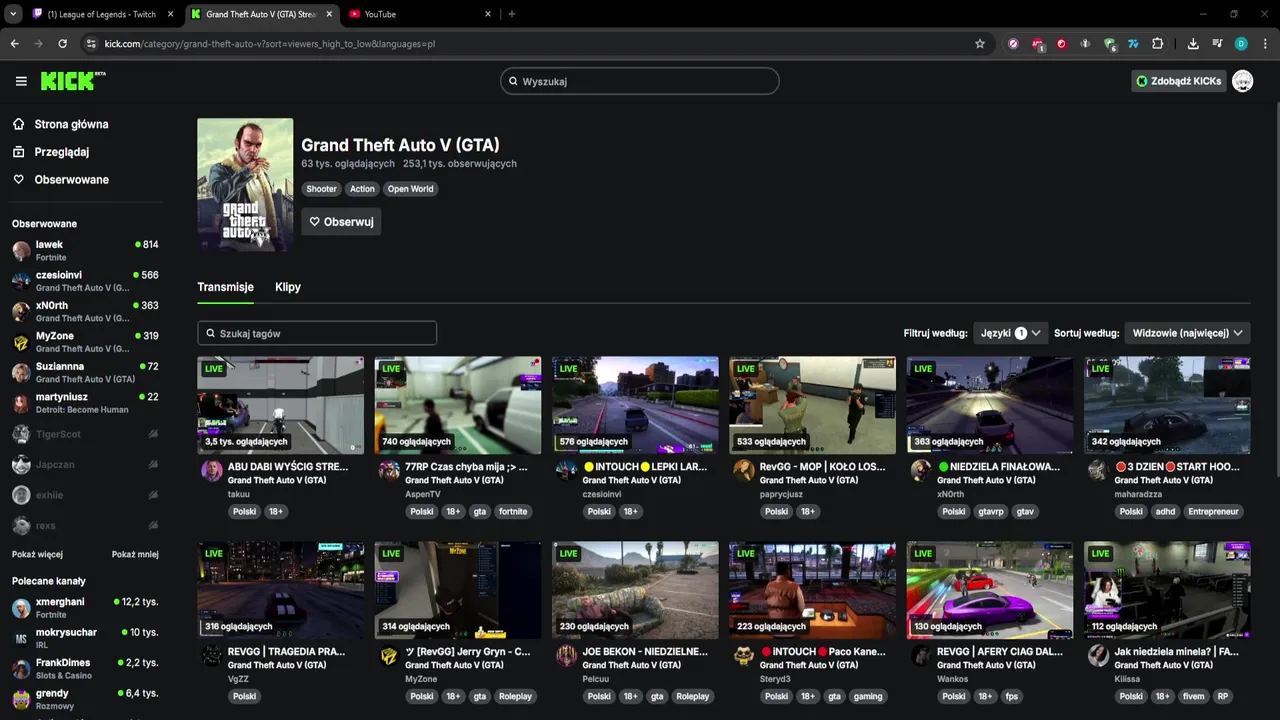Screen dimensions: 1280x720
Task: Click Zdobądź KICKs button
Action: [x=1178, y=81]
